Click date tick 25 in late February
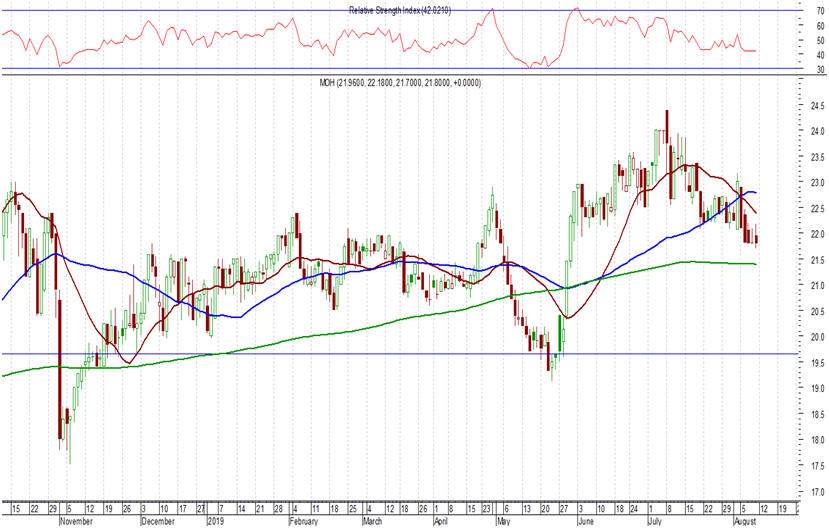This screenshot has height=528, width=829. (352, 509)
